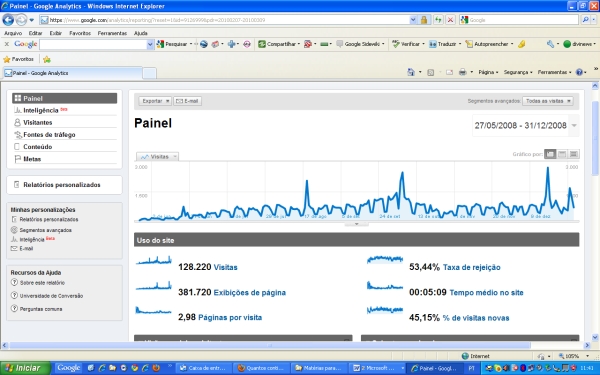
Task: Click Universidade de Conversão help link
Action: coord(51,296)
